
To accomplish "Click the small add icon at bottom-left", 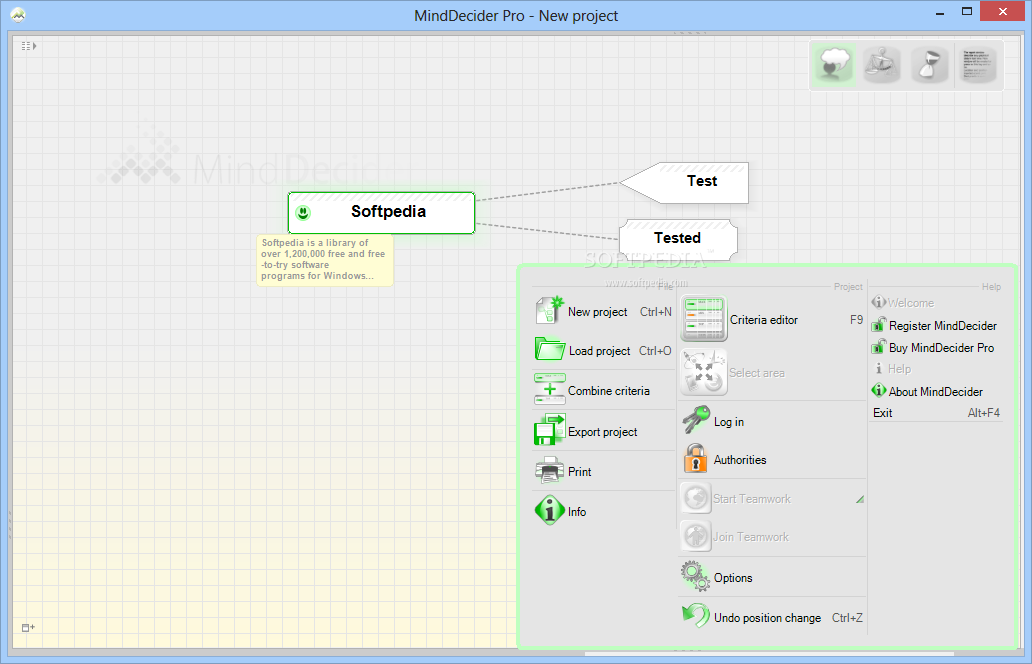I will pyautogui.click(x=28, y=628).
